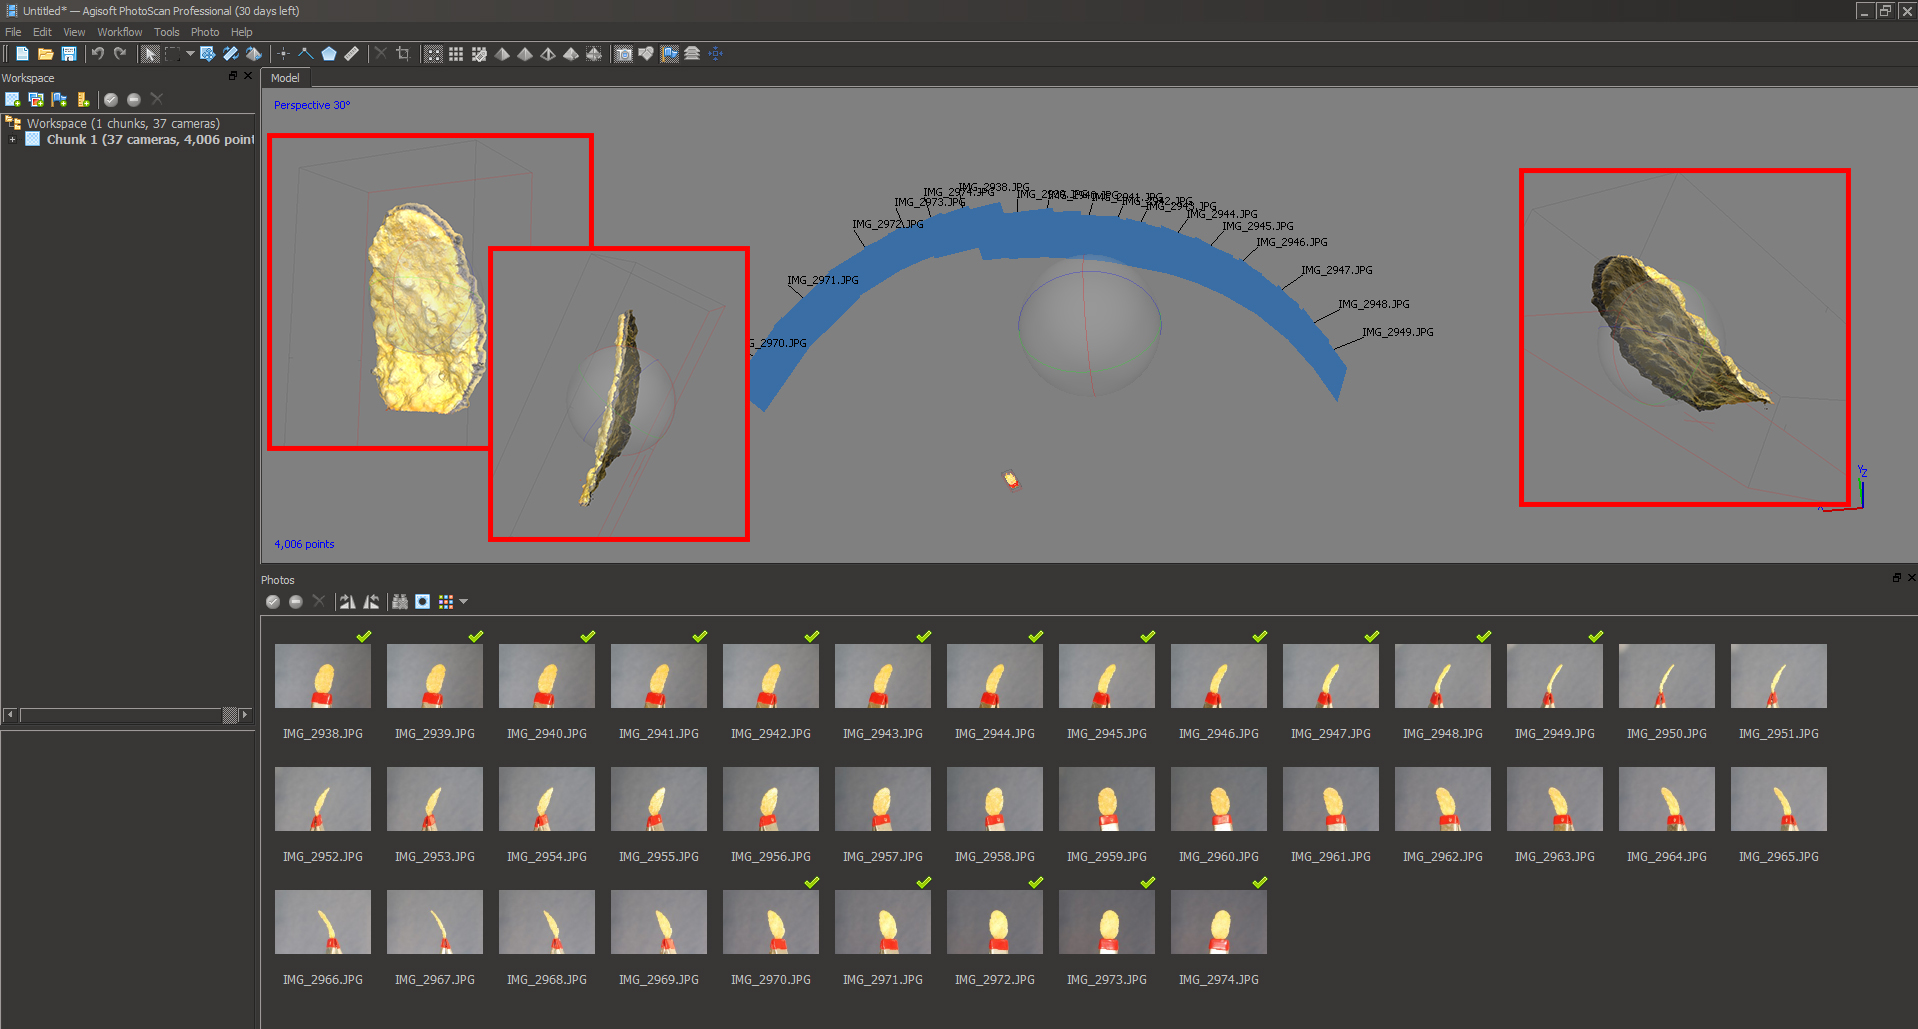Toggle Show Masks in Photos toolbar
This screenshot has height=1029, width=1918.
pyautogui.click(x=423, y=602)
